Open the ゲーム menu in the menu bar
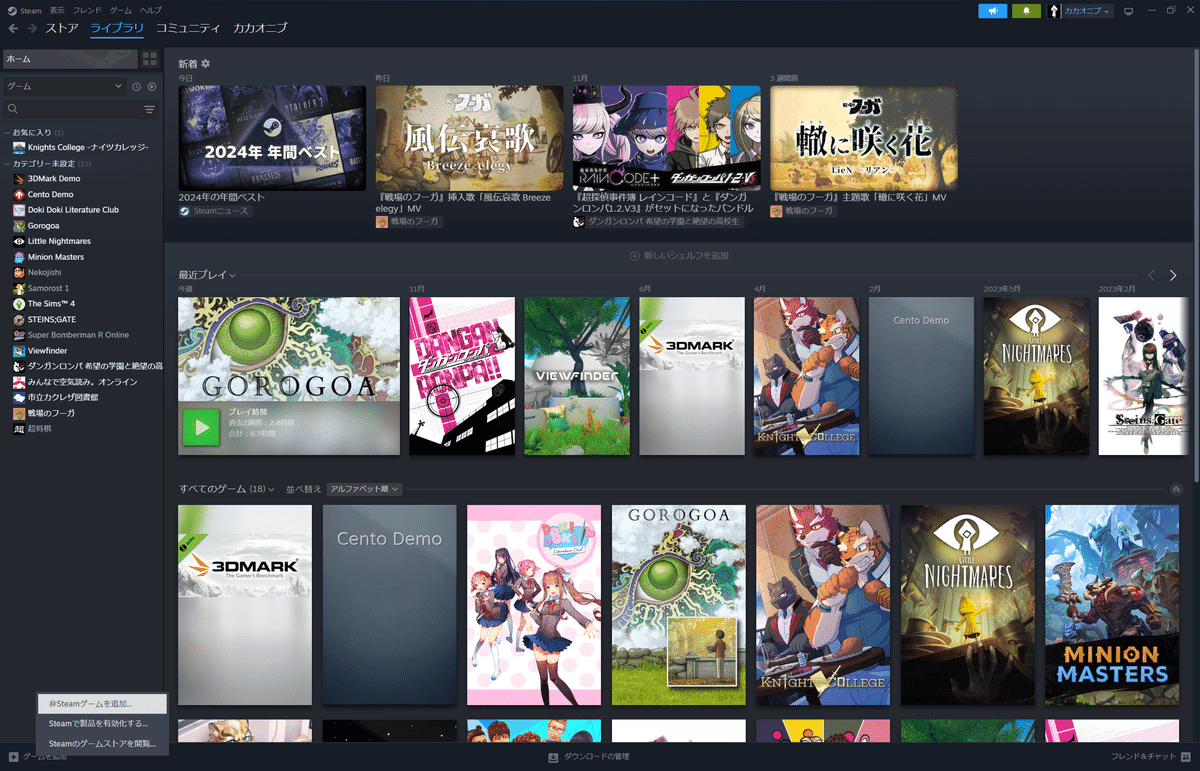 (x=121, y=9)
